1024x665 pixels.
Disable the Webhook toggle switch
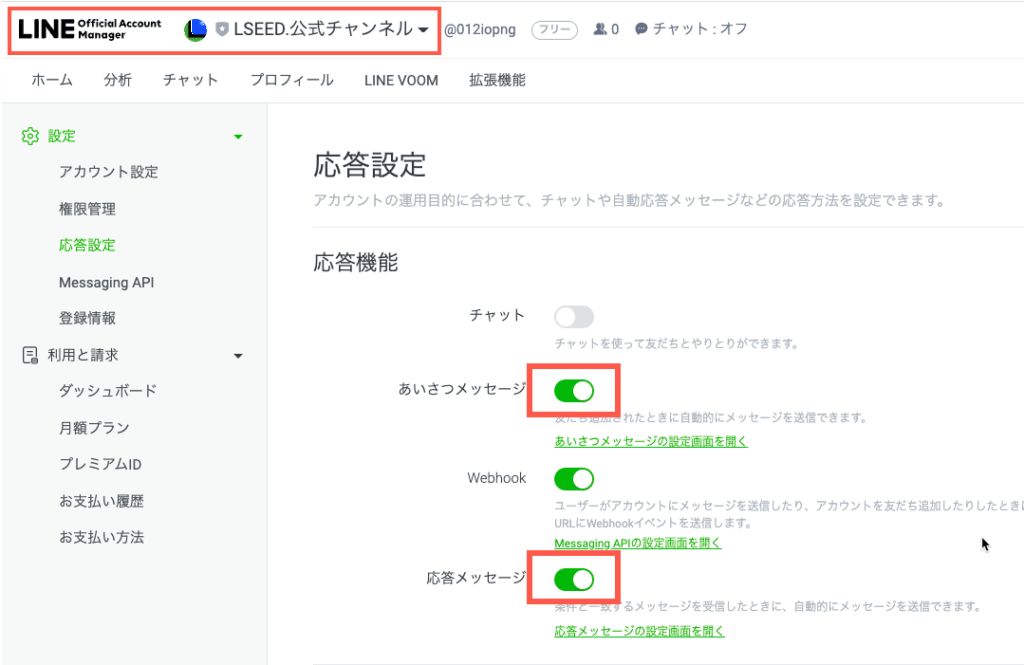point(574,478)
